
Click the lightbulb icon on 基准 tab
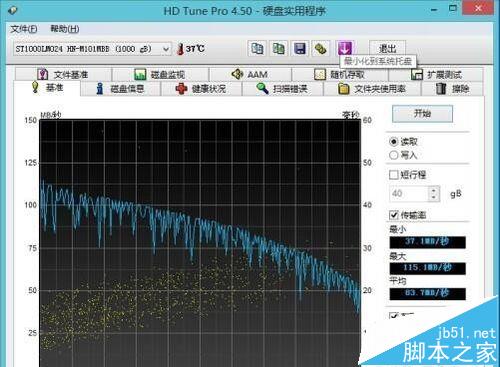(35, 88)
